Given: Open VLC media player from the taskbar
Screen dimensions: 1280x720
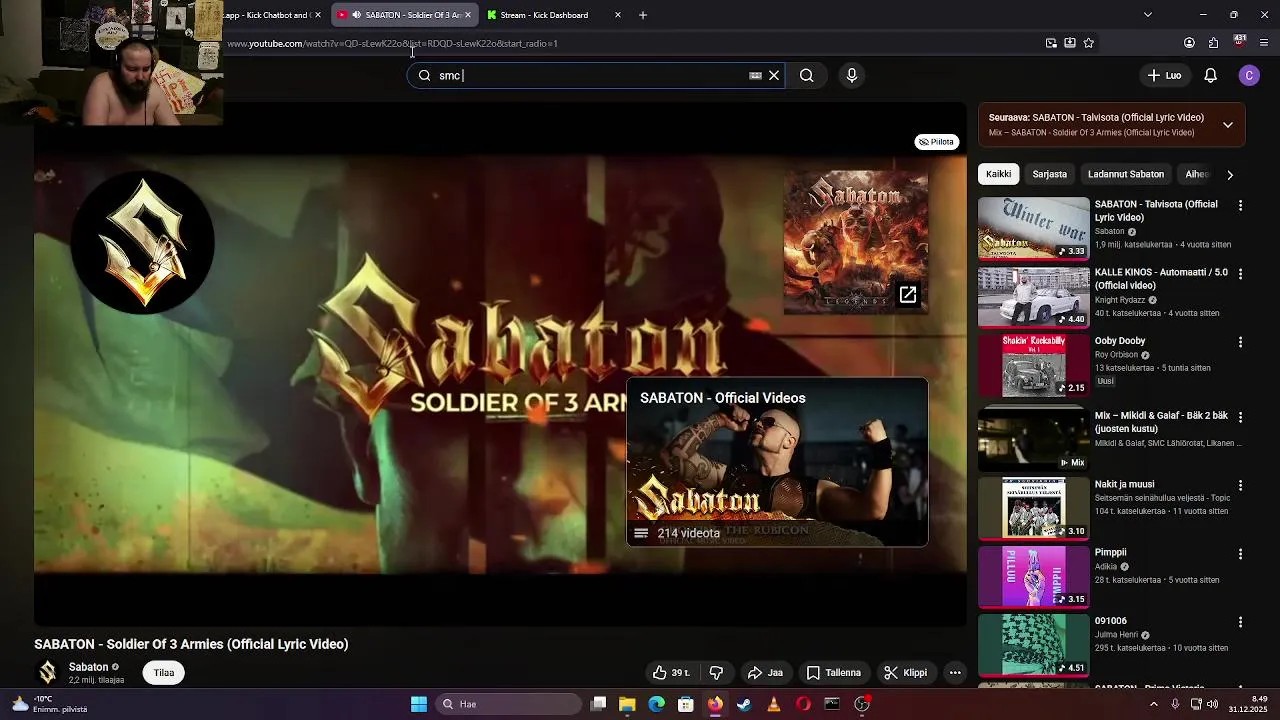Looking at the screenshot, I should click(x=773, y=704).
